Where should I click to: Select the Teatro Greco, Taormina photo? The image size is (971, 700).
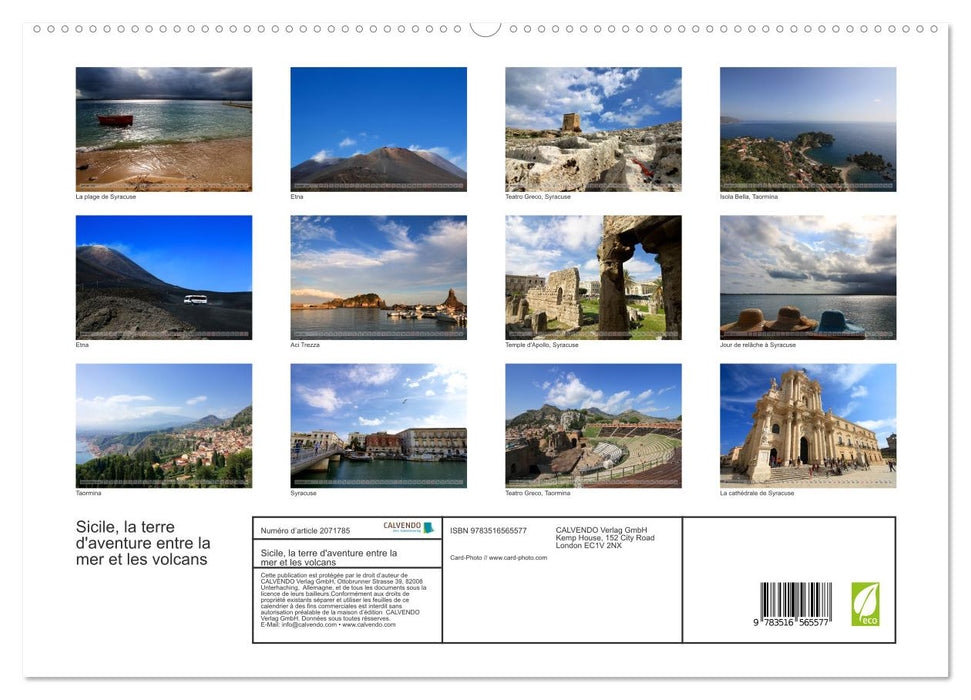[593, 425]
